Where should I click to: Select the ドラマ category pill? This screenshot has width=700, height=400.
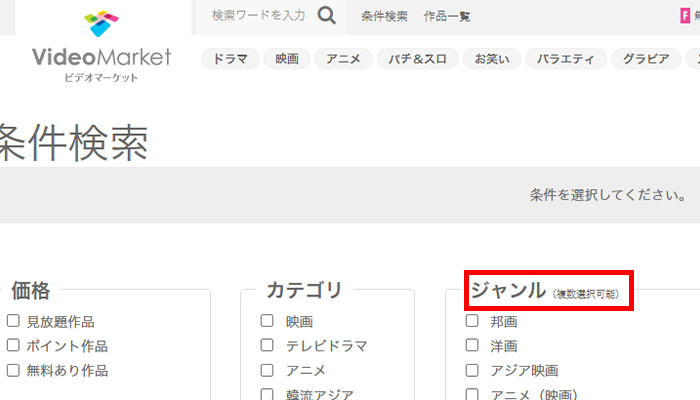(x=230, y=58)
